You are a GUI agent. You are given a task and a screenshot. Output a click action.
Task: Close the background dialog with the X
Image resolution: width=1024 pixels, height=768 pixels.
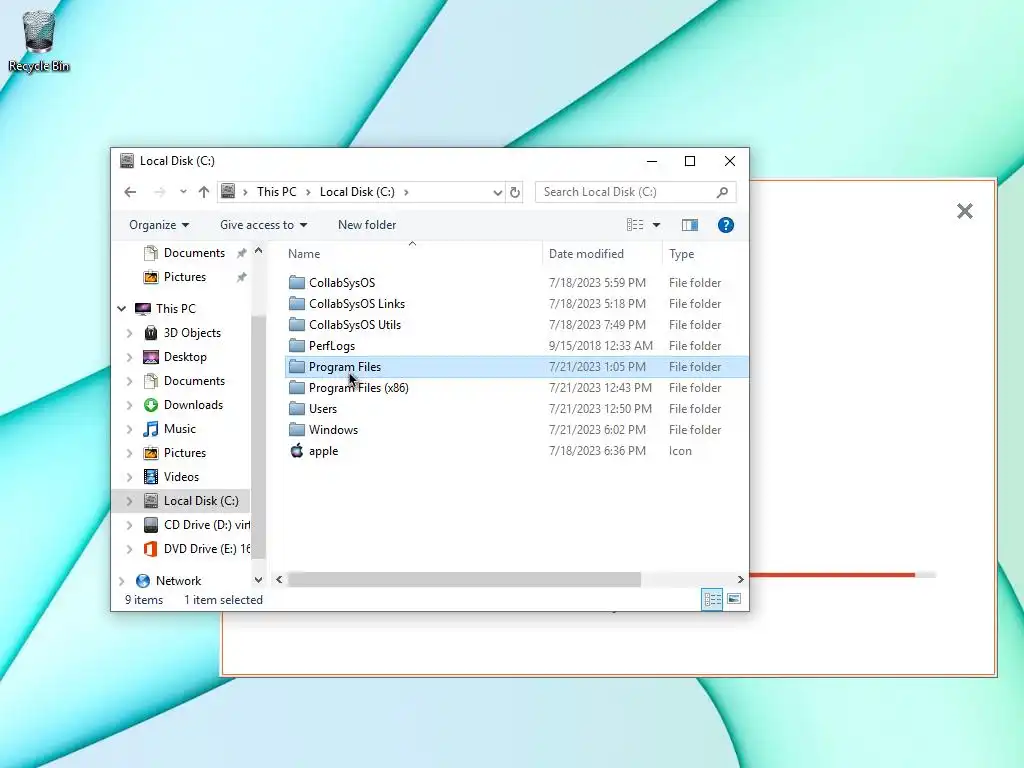[x=965, y=211]
